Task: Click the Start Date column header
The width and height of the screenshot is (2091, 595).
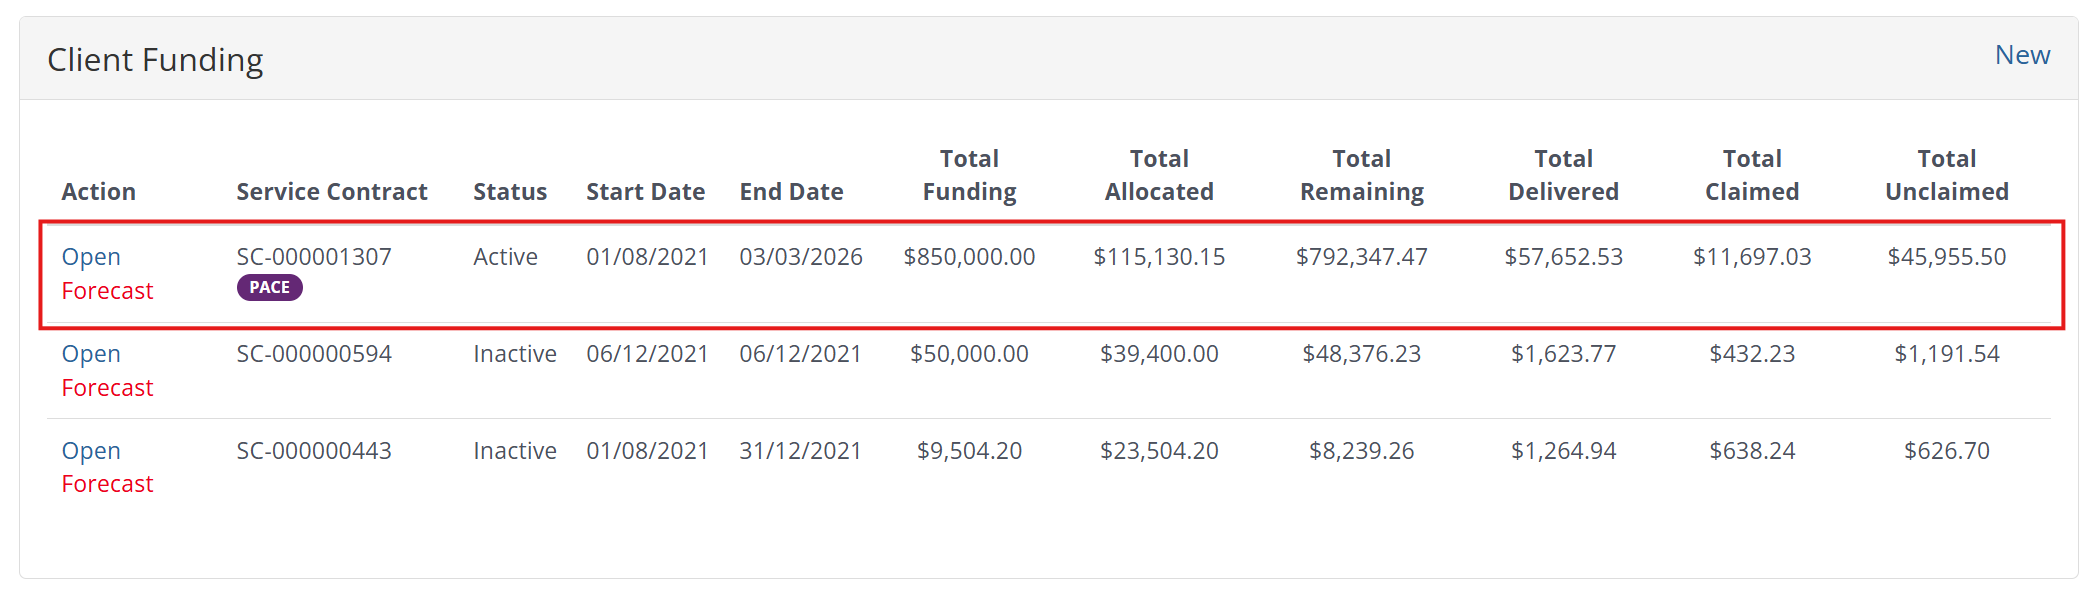Action: click(645, 192)
